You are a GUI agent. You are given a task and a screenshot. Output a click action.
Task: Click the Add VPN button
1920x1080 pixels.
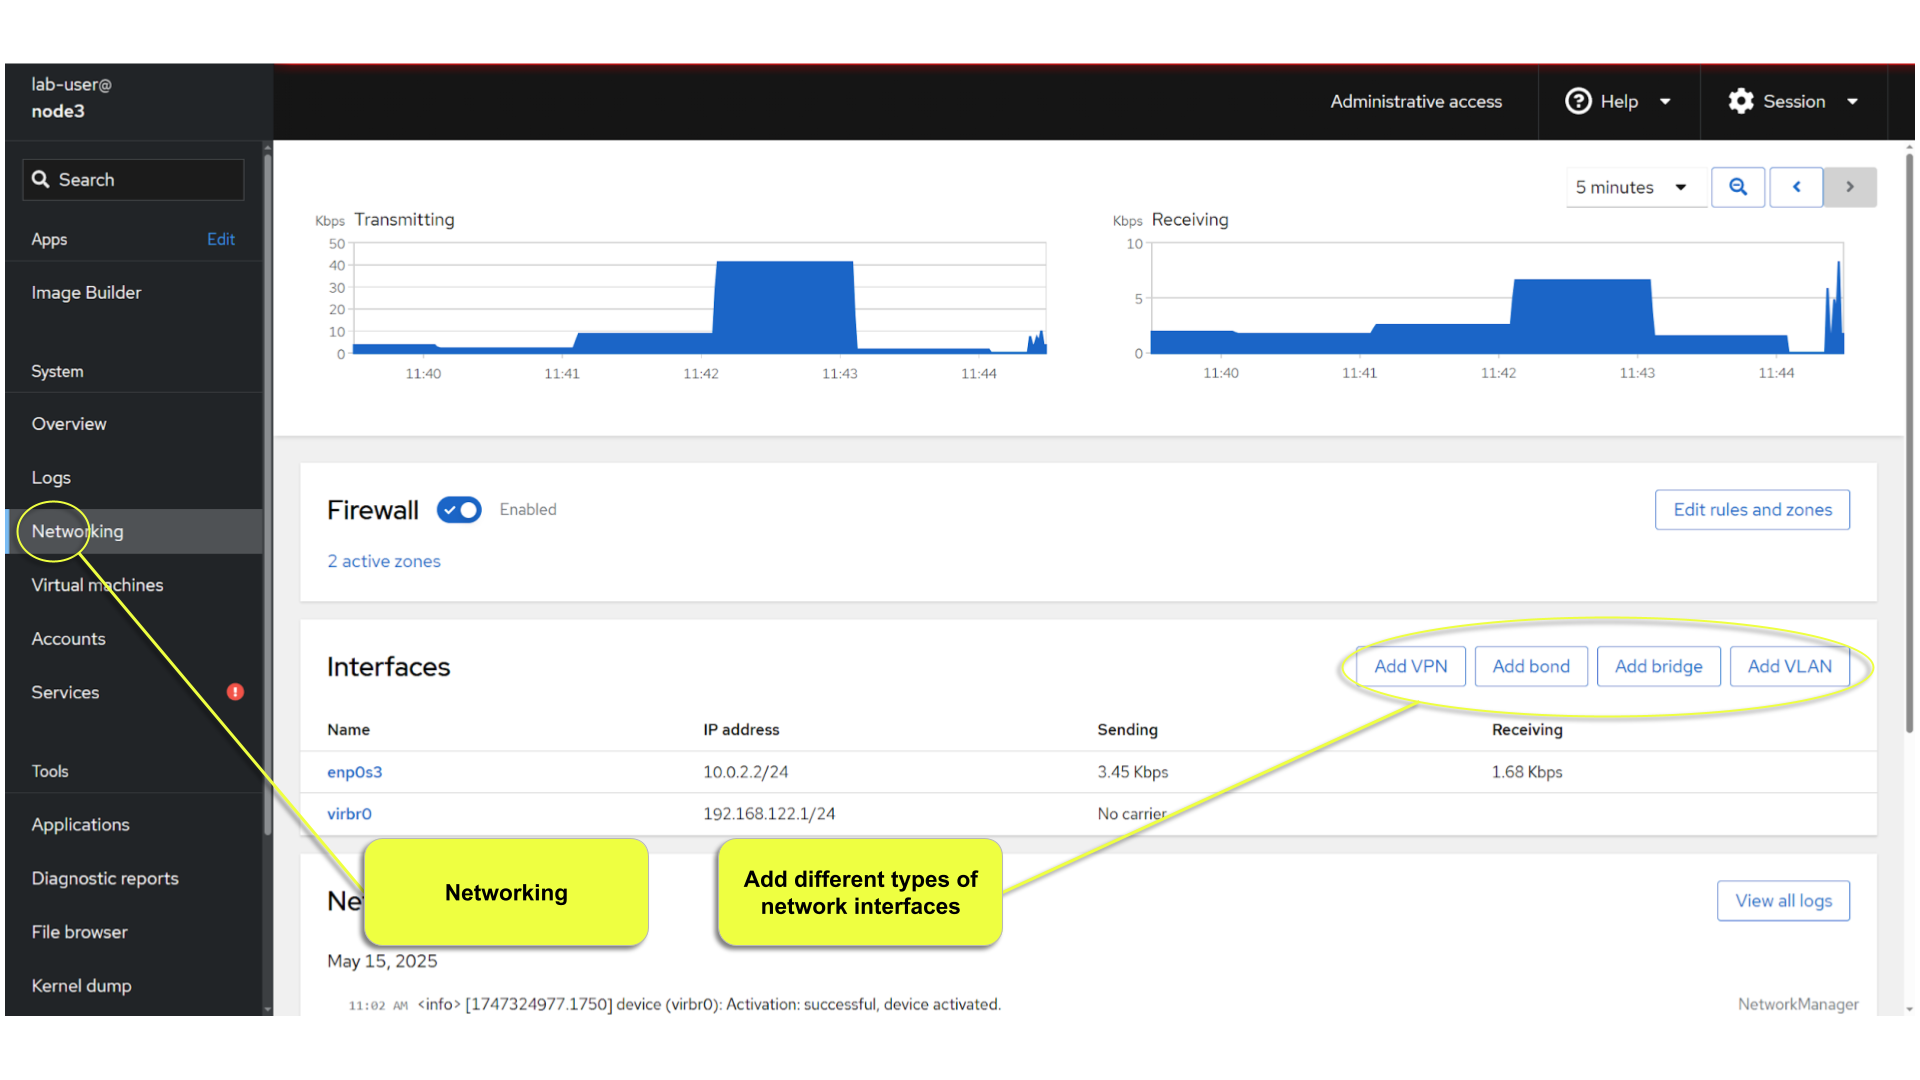(x=1410, y=666)
